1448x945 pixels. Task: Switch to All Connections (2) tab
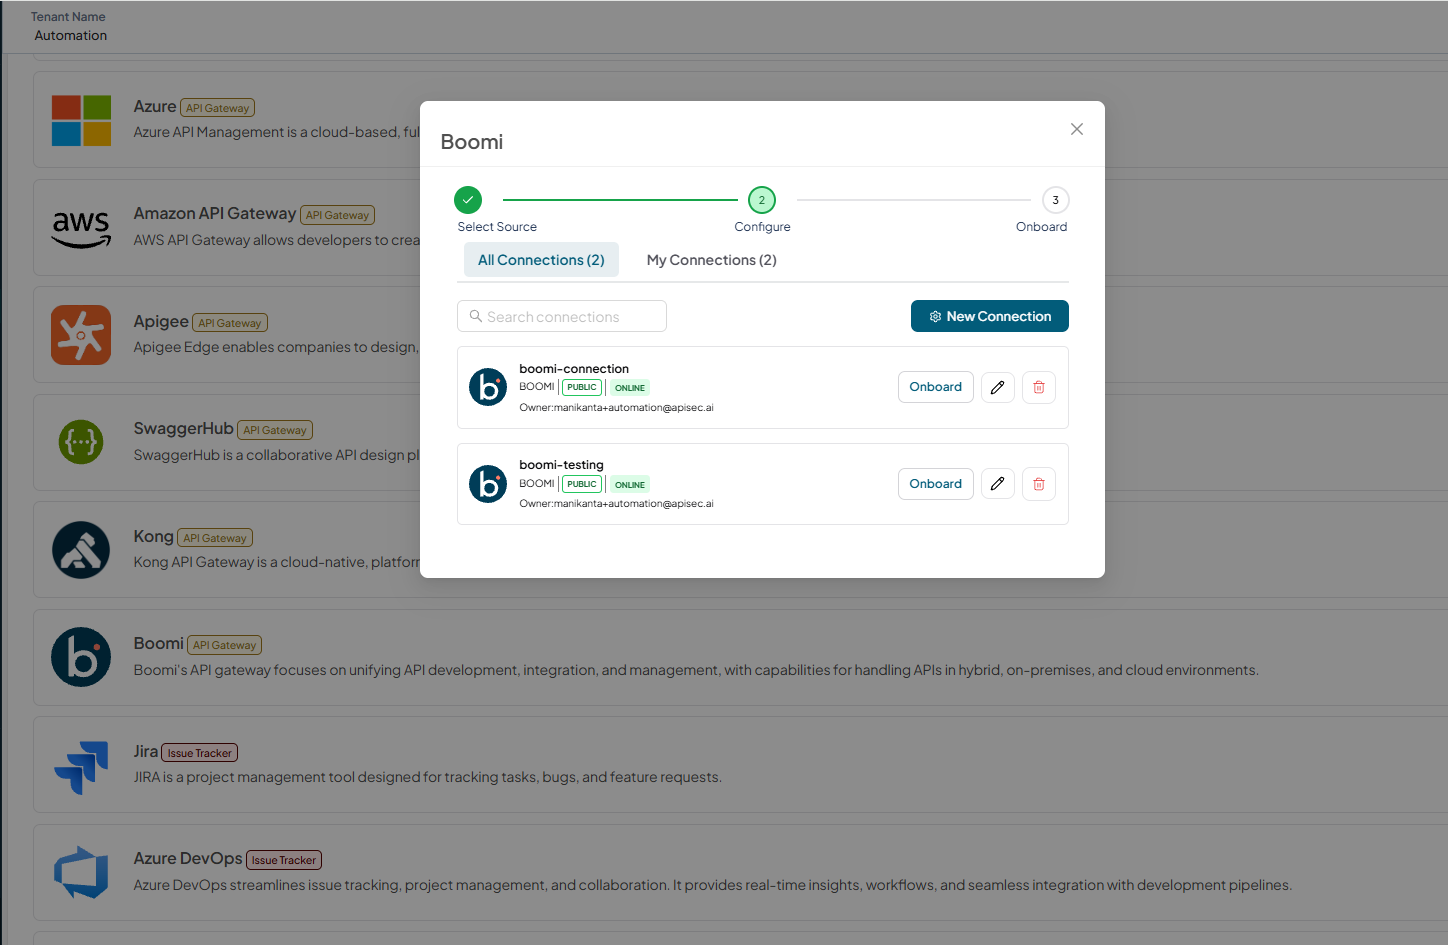(x=541, y=260)
